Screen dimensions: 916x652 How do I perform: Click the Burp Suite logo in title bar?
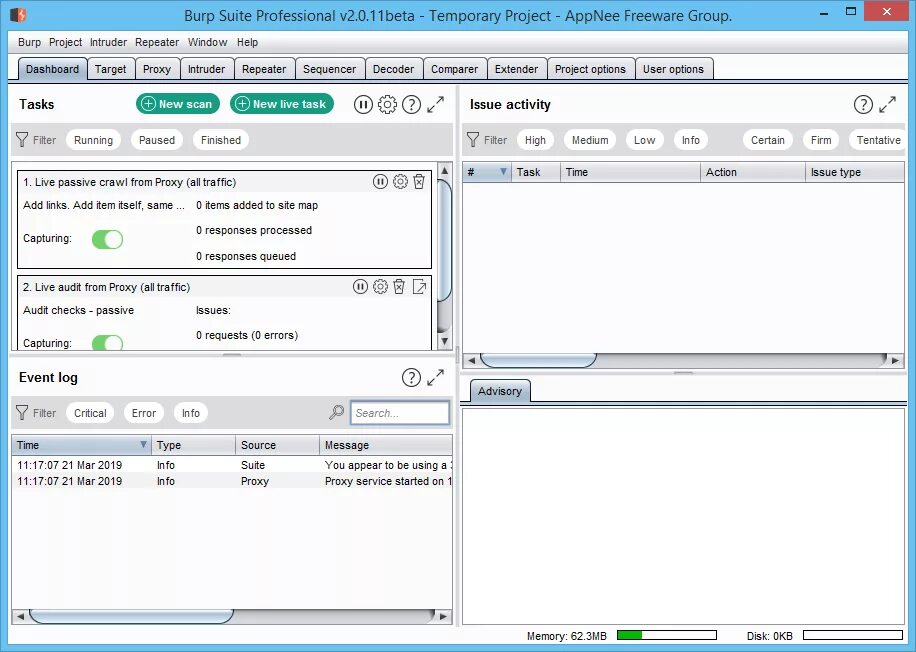[x=18, y=14]
